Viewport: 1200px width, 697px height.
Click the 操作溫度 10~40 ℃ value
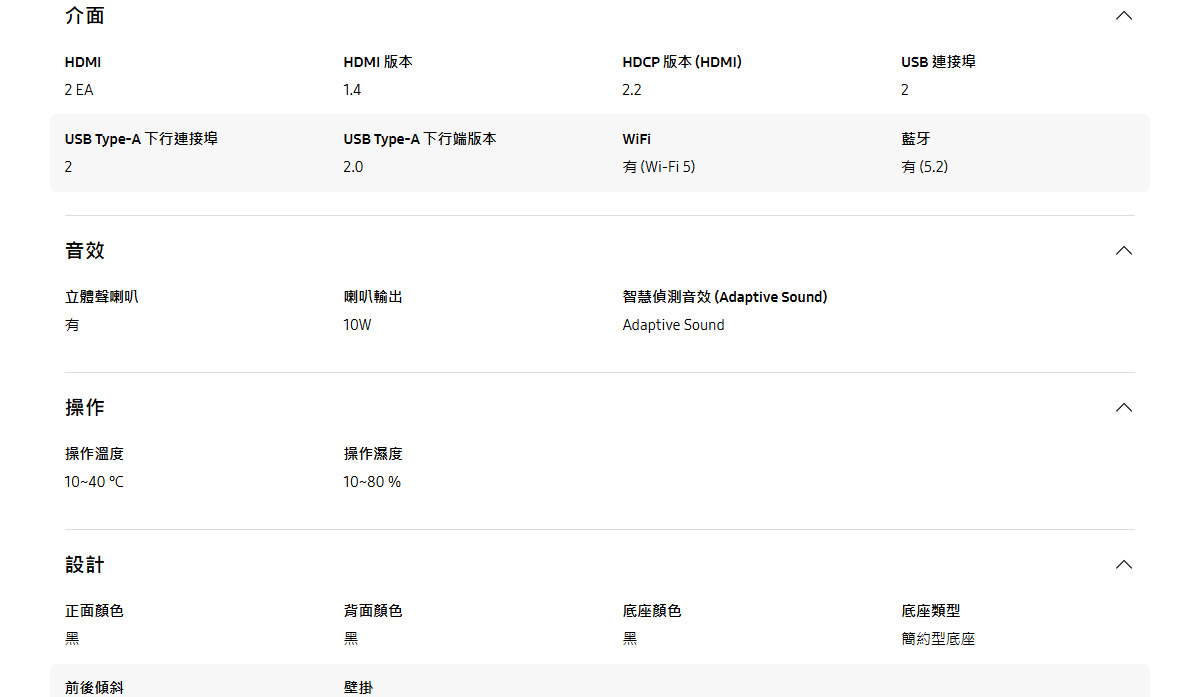[x=95, y=482]
